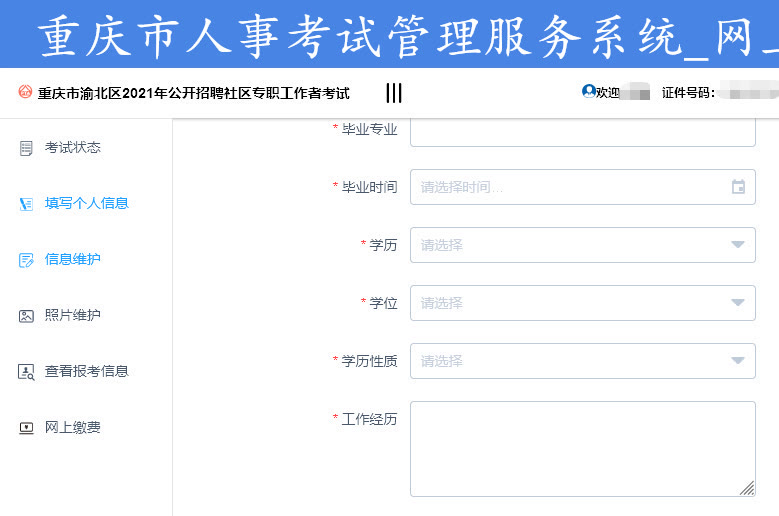Go to 照片维护 page
This screenshot has height=516, width=779.
73,315
